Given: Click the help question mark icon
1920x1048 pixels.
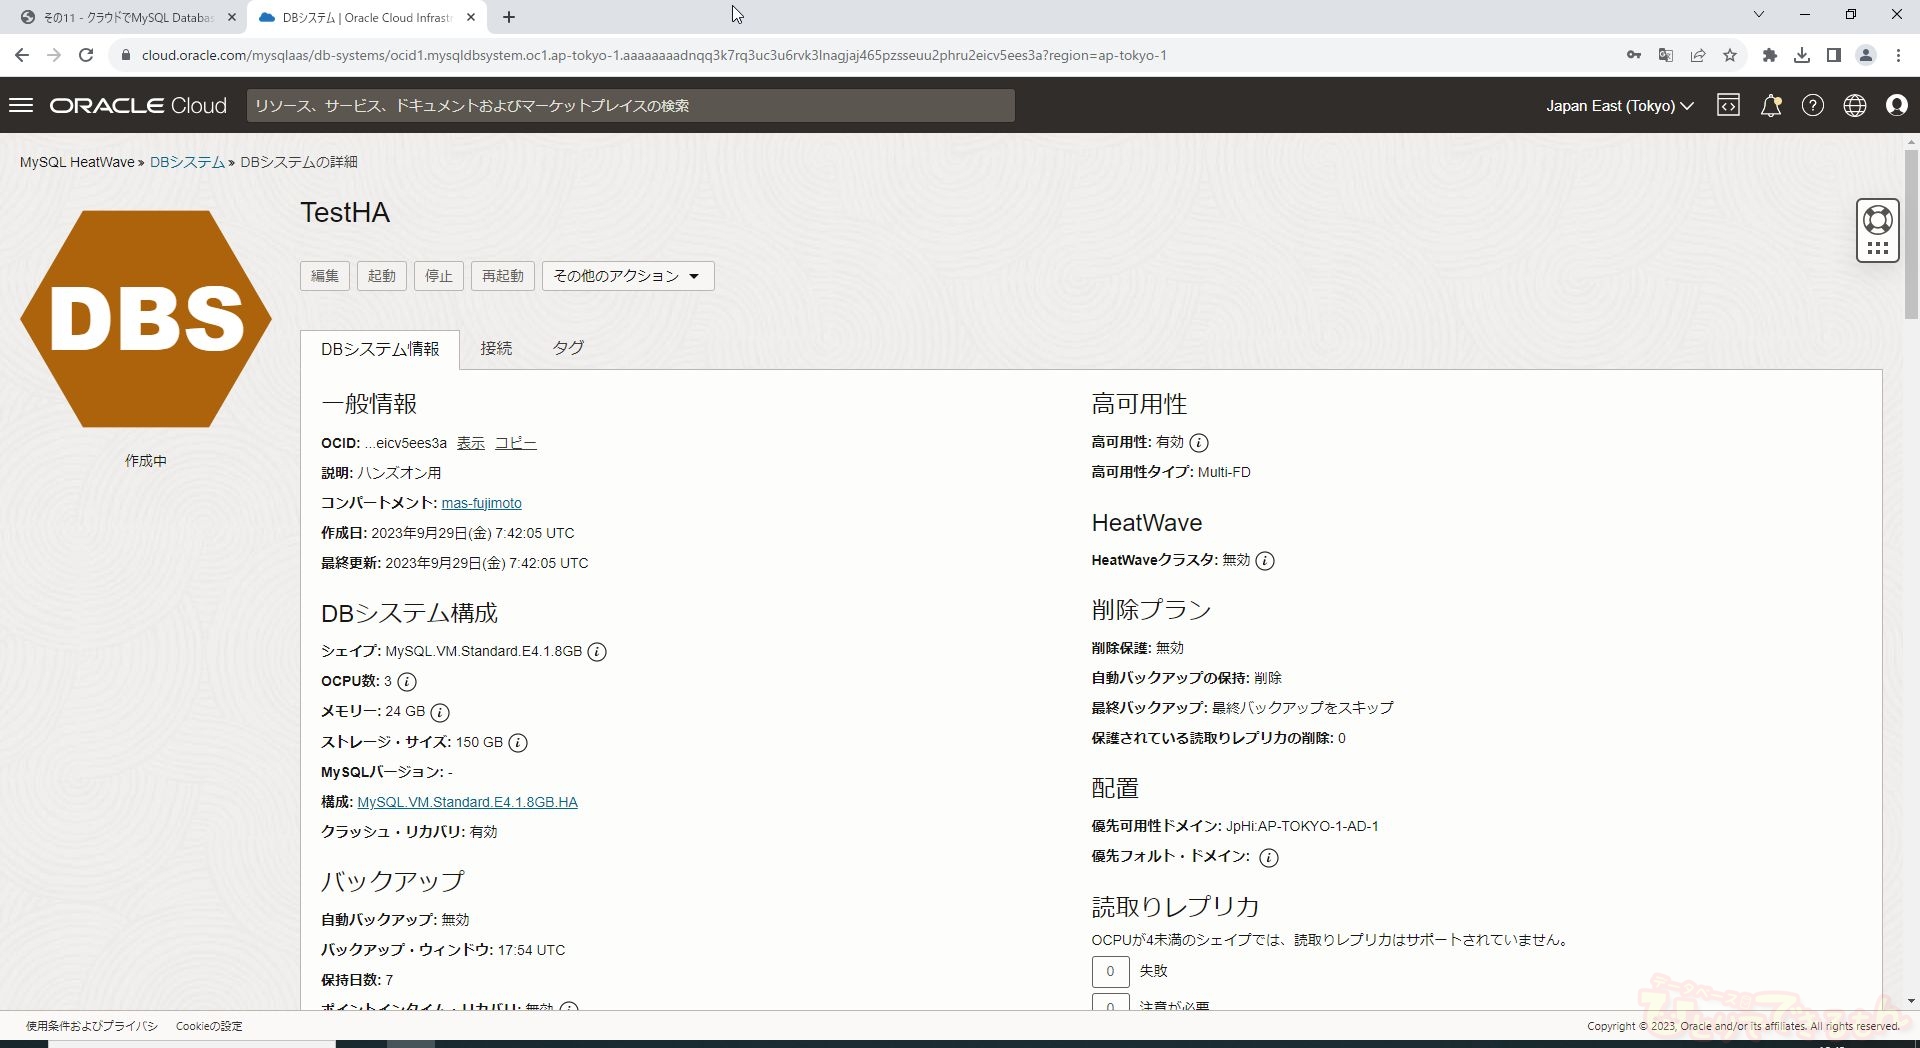Looking at the screenshot, I should (x=1812, y=105).
